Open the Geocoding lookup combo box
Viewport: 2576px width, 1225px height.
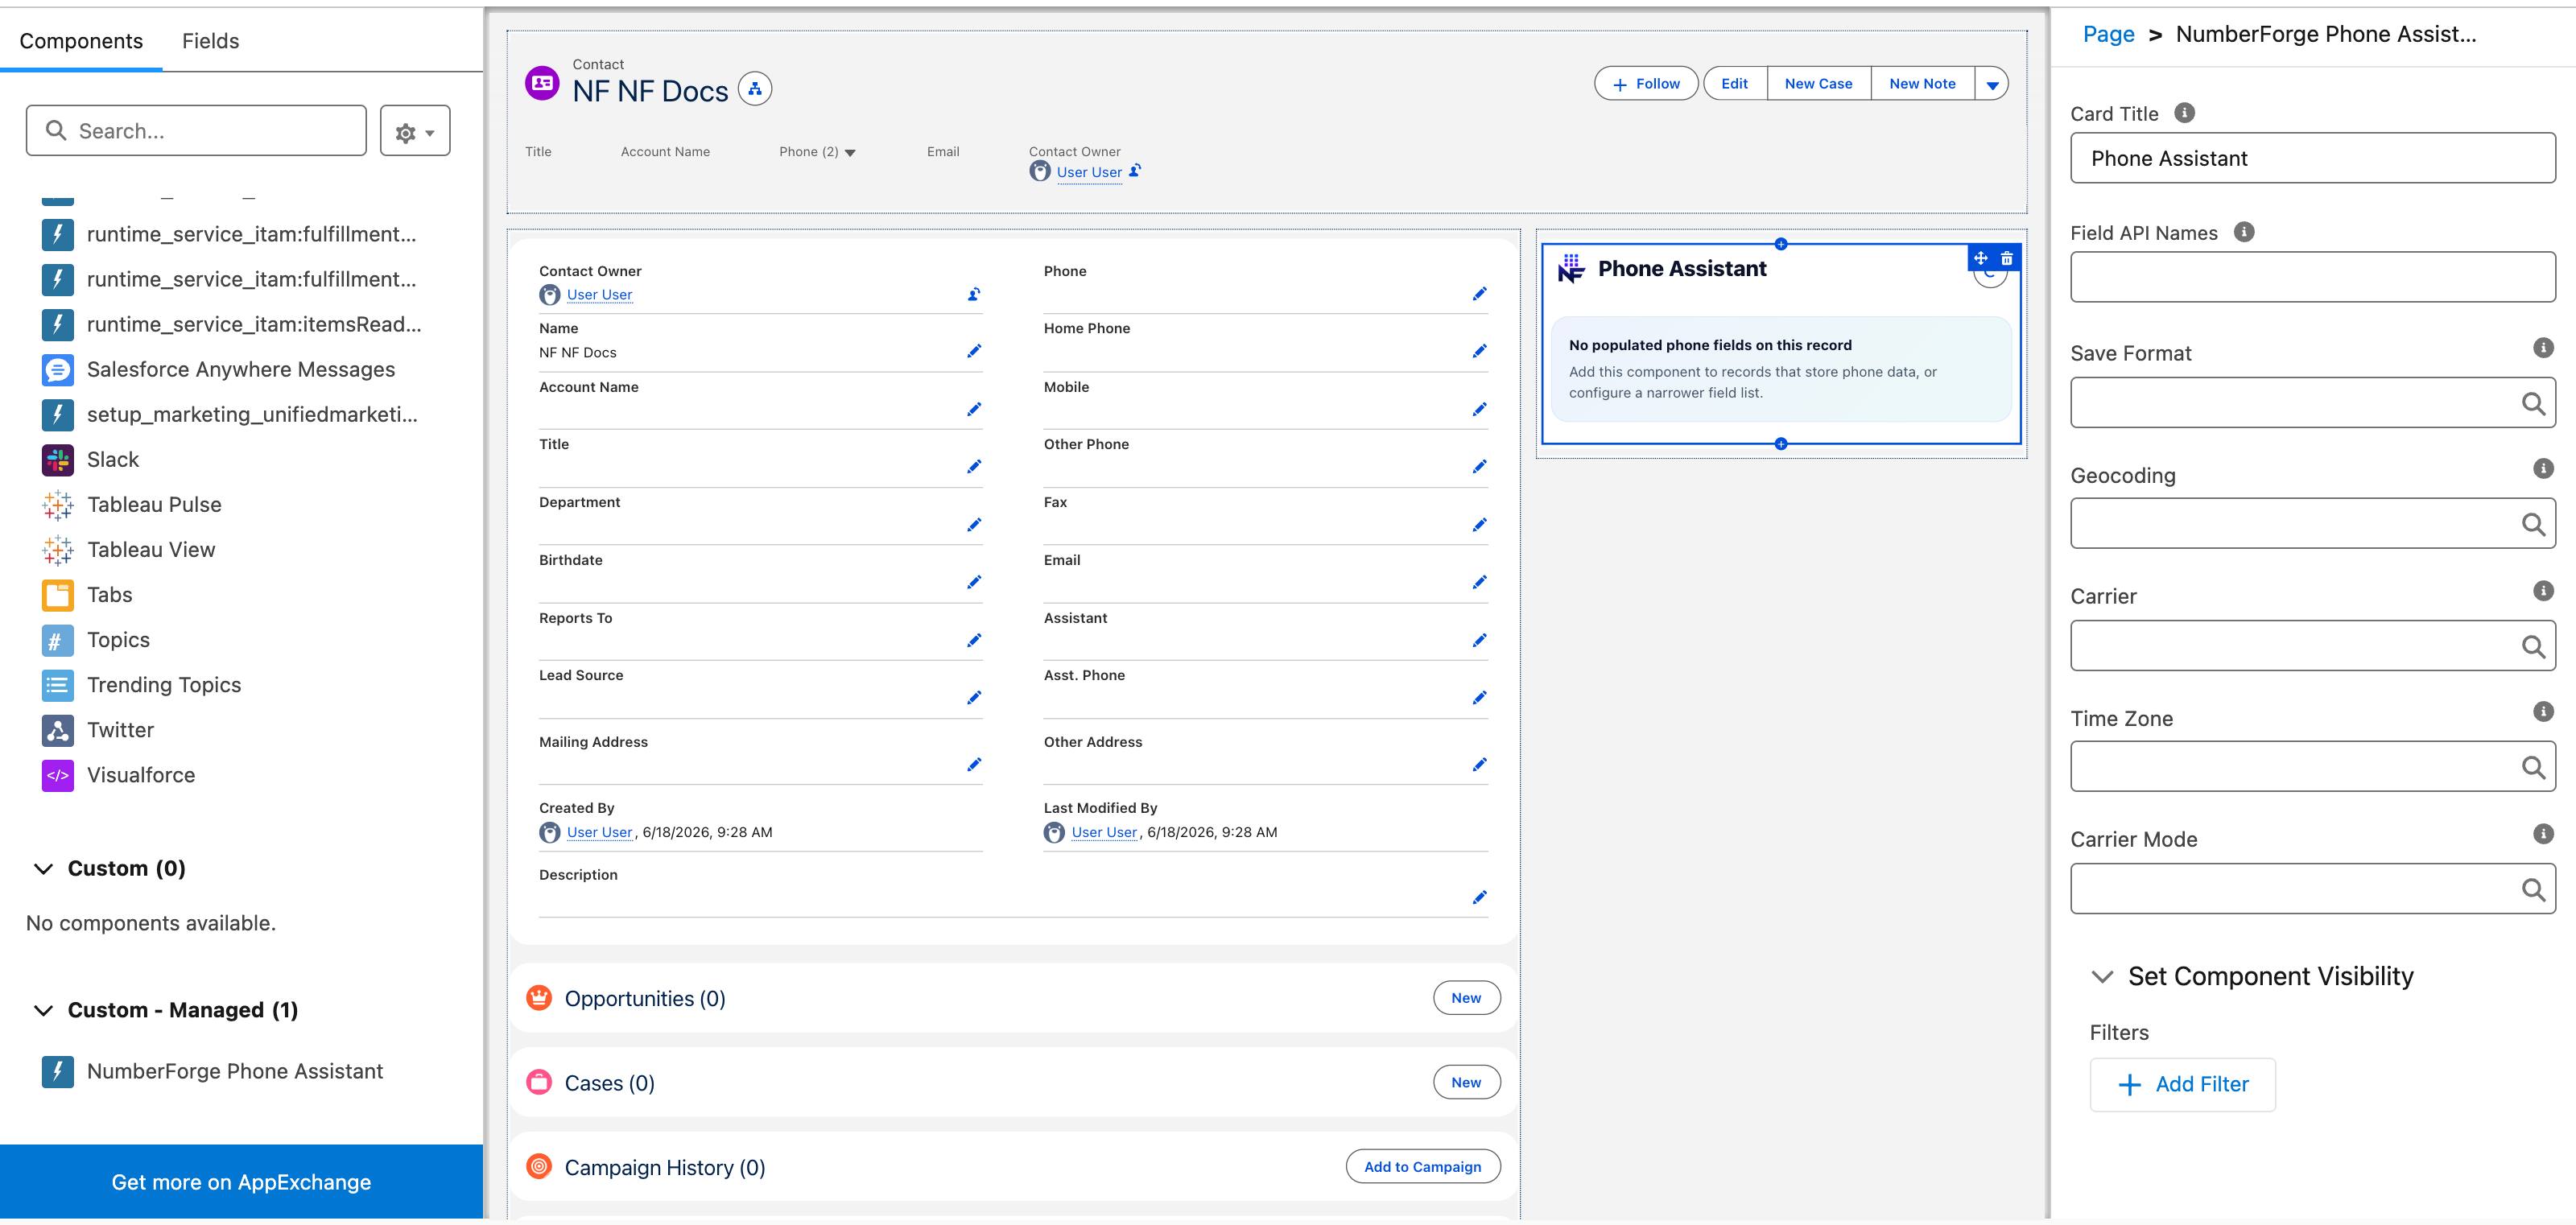click(2312, 524)
